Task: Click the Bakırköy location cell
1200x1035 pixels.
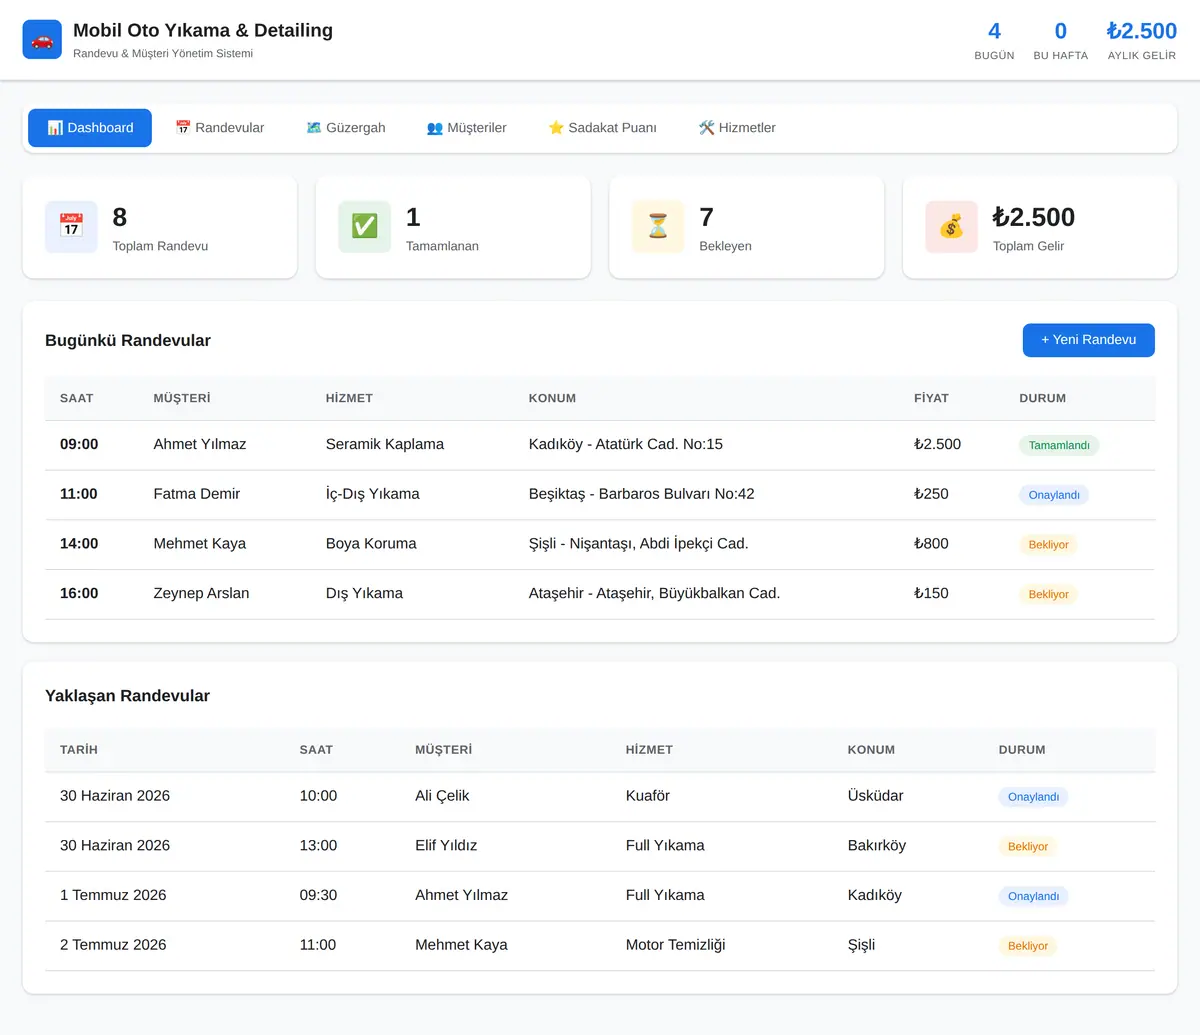Action: pyautogui.click(x=877, y=845)
